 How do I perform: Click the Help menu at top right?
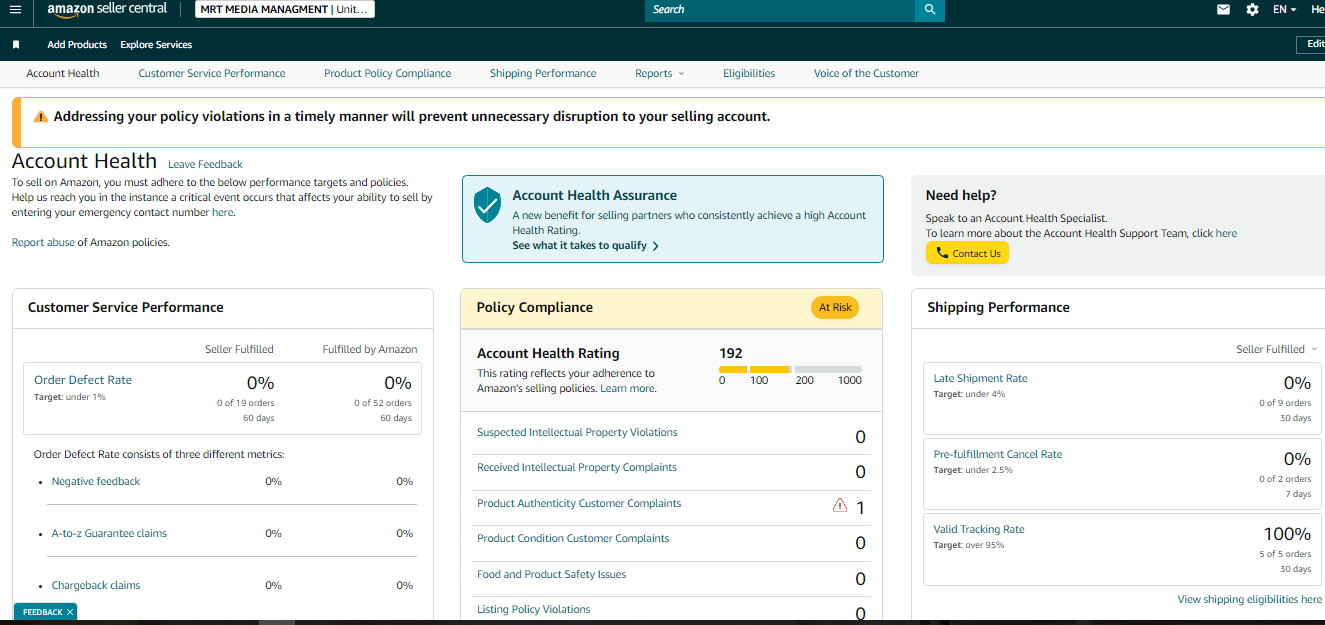coord(1318,9)
